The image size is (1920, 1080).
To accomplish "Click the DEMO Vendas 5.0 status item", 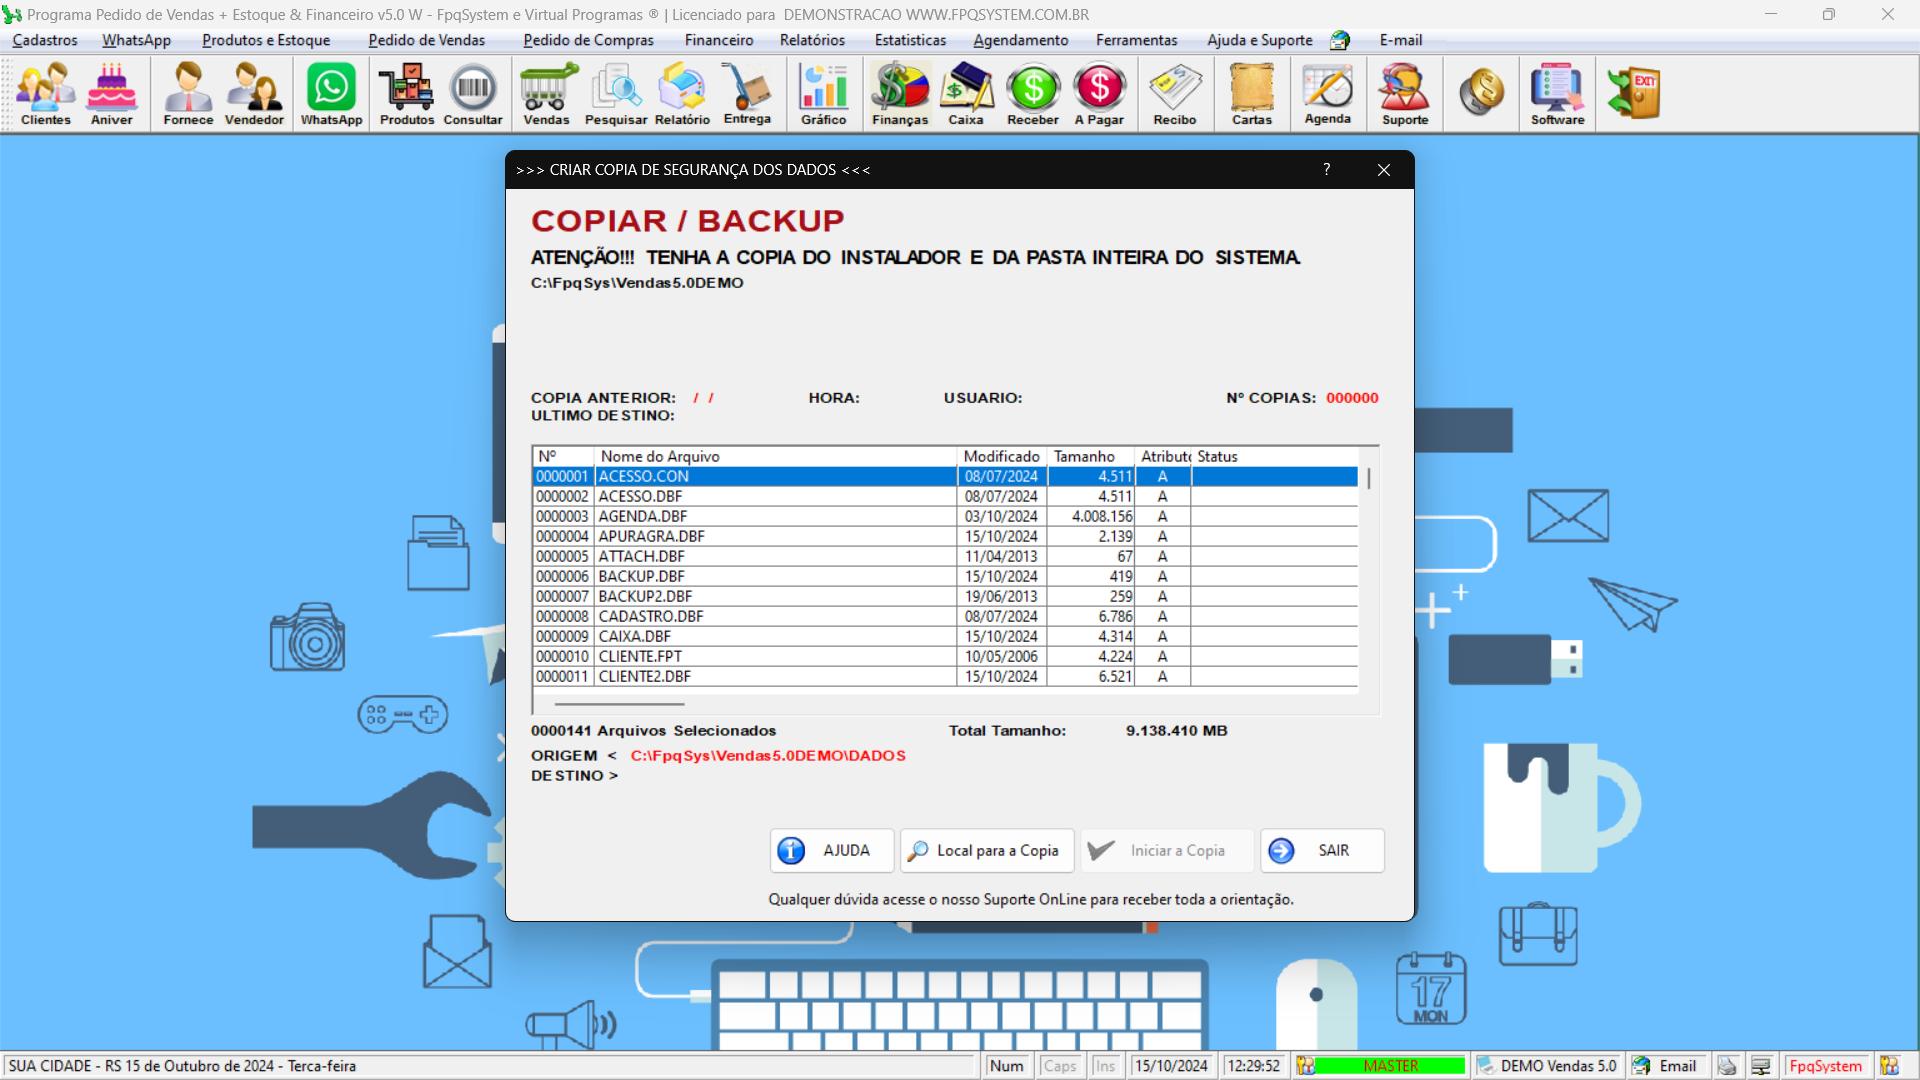I will click(1548, 1066).
